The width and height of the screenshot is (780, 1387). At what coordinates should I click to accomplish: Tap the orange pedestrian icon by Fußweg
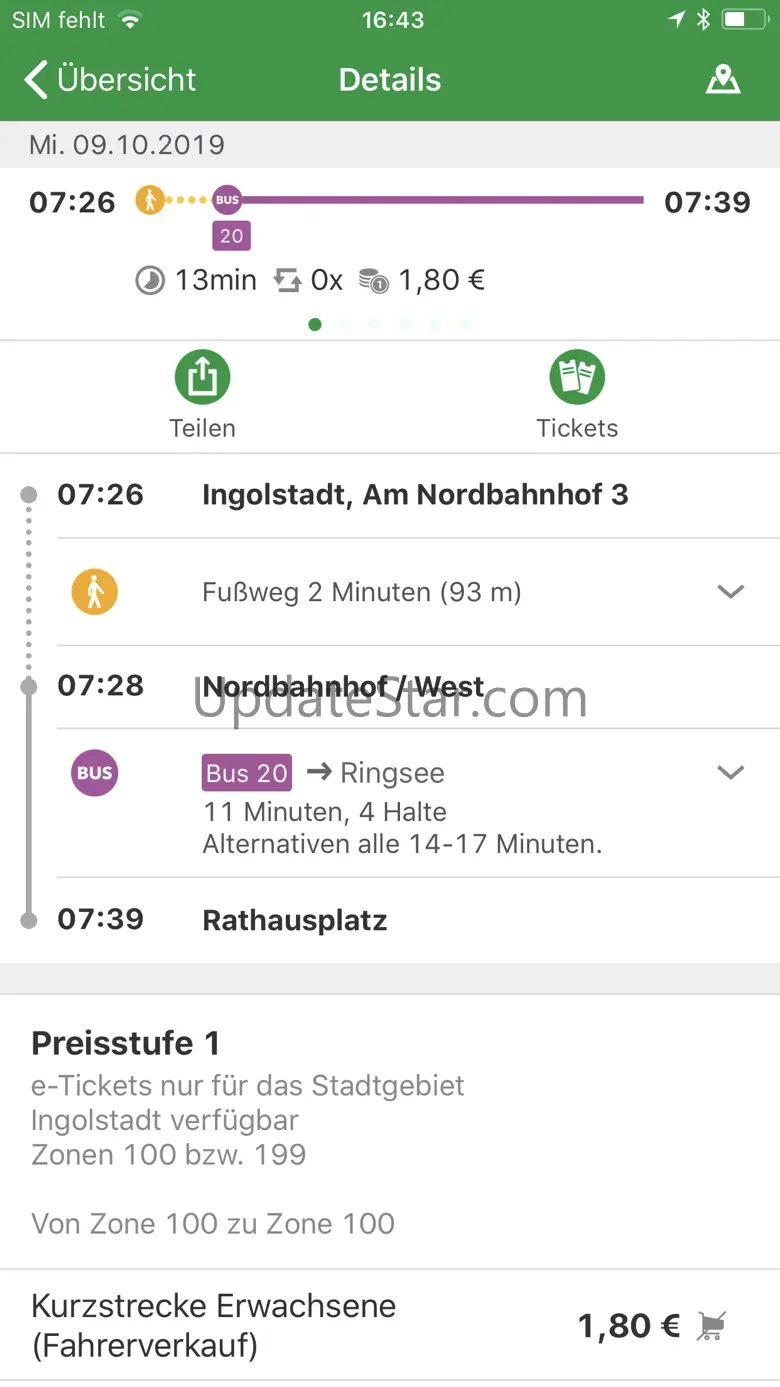tap(94, 592)
